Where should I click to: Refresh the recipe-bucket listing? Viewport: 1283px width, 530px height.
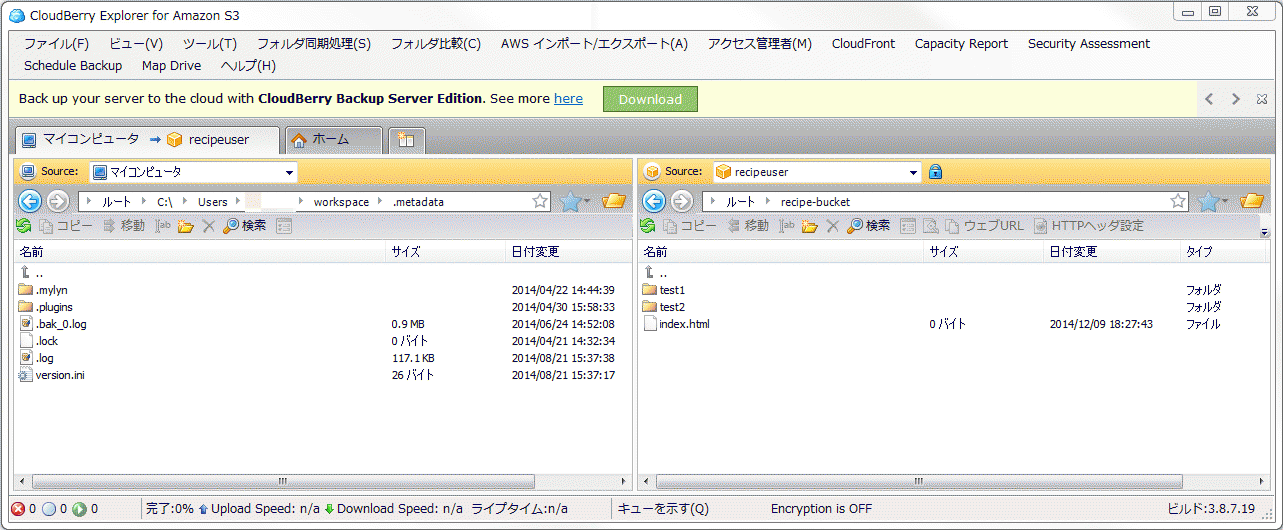(648, 226)
